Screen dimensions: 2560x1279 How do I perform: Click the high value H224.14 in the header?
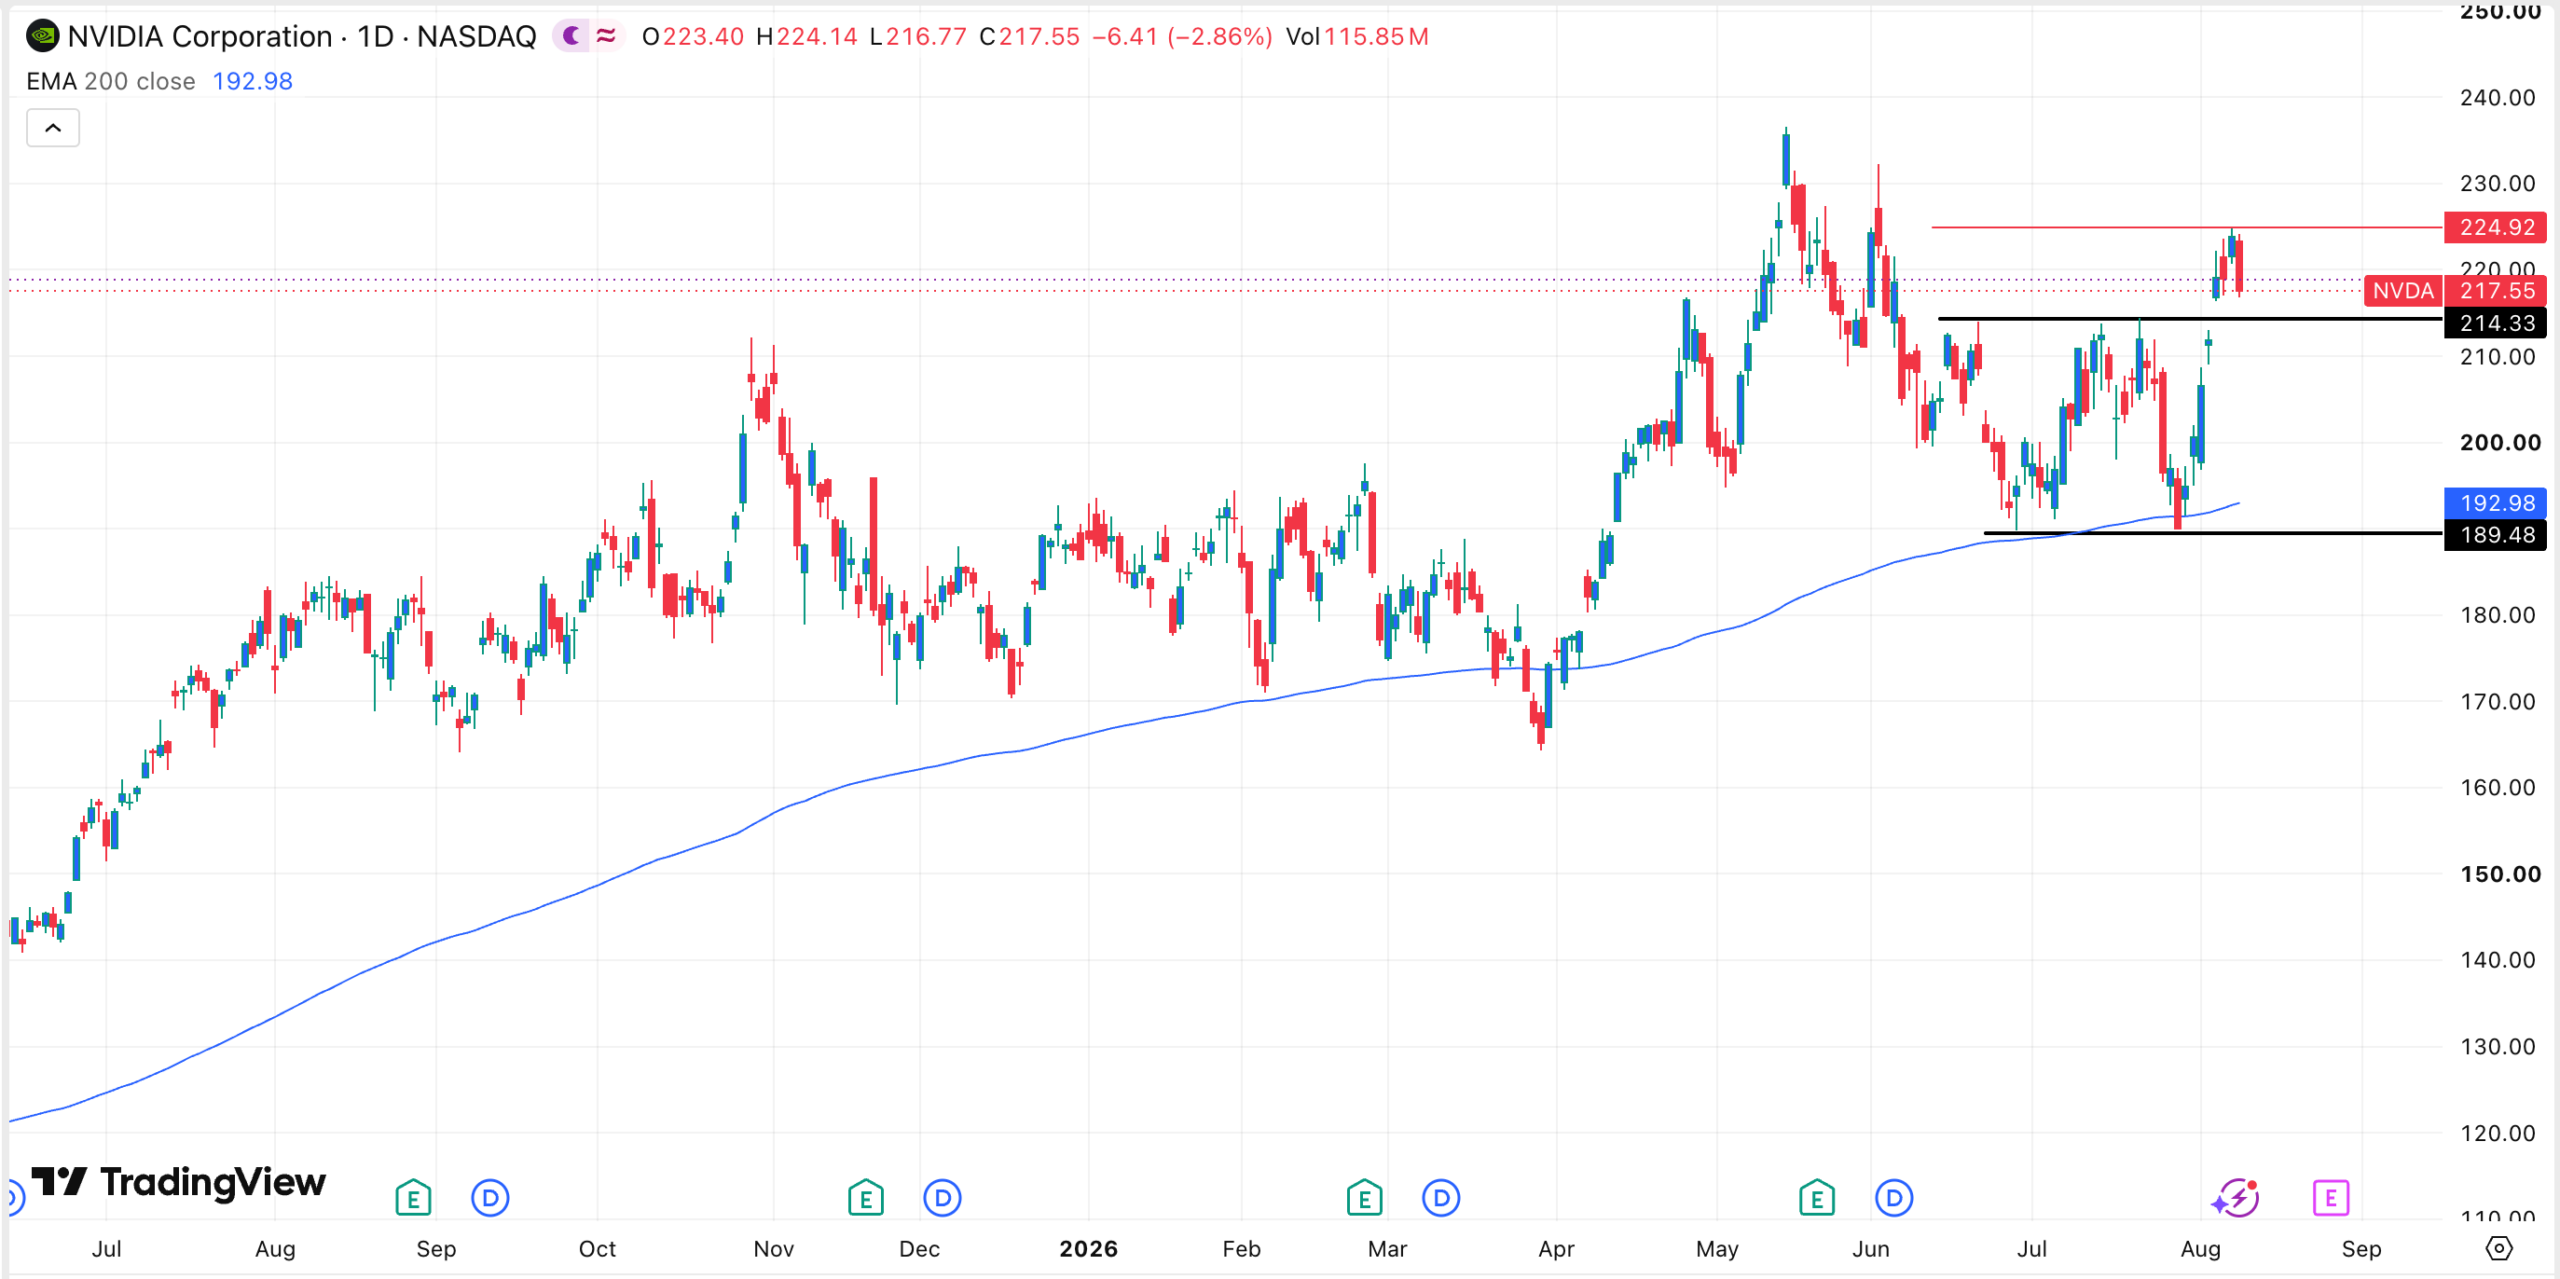coord(807,37)
